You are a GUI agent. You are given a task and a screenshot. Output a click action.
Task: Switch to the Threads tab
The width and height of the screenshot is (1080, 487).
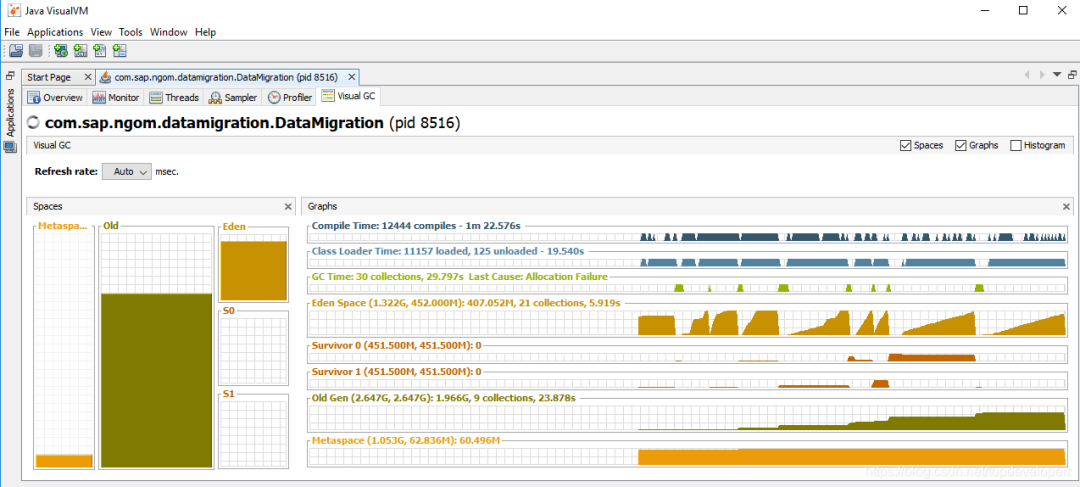(174, 97)
